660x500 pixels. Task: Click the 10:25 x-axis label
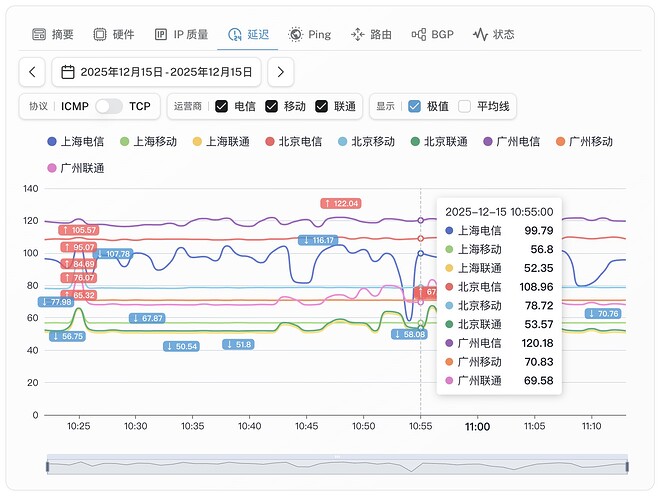(79, 426)
